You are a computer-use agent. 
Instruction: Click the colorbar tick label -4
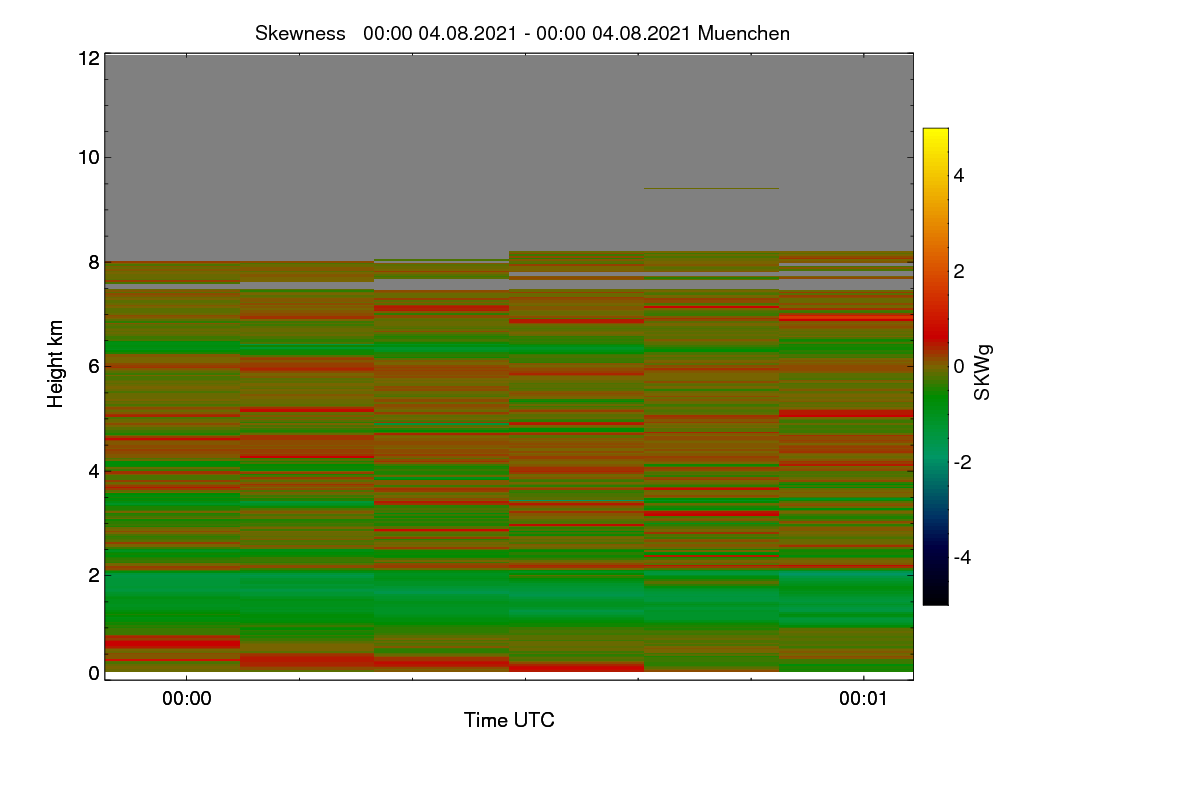964,557
